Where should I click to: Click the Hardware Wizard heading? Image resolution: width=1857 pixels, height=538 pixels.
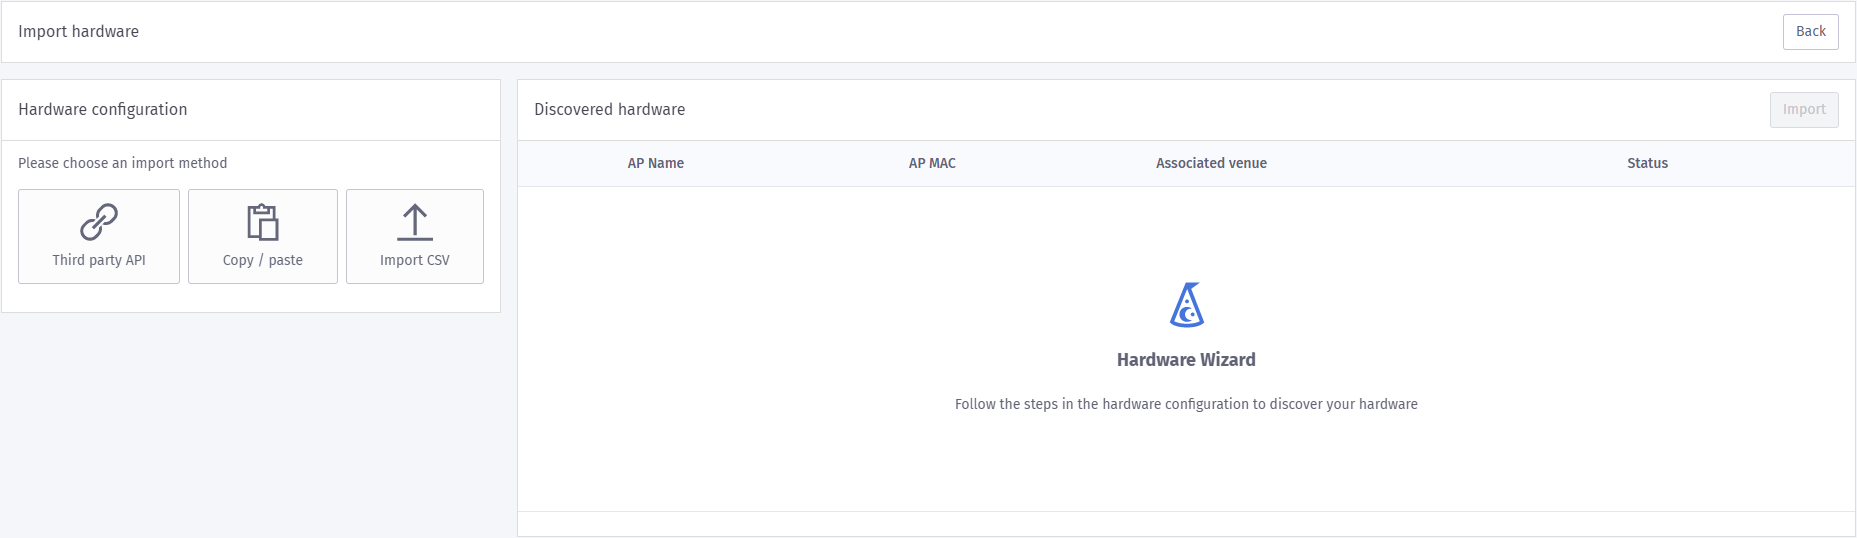coord(1186,360)
